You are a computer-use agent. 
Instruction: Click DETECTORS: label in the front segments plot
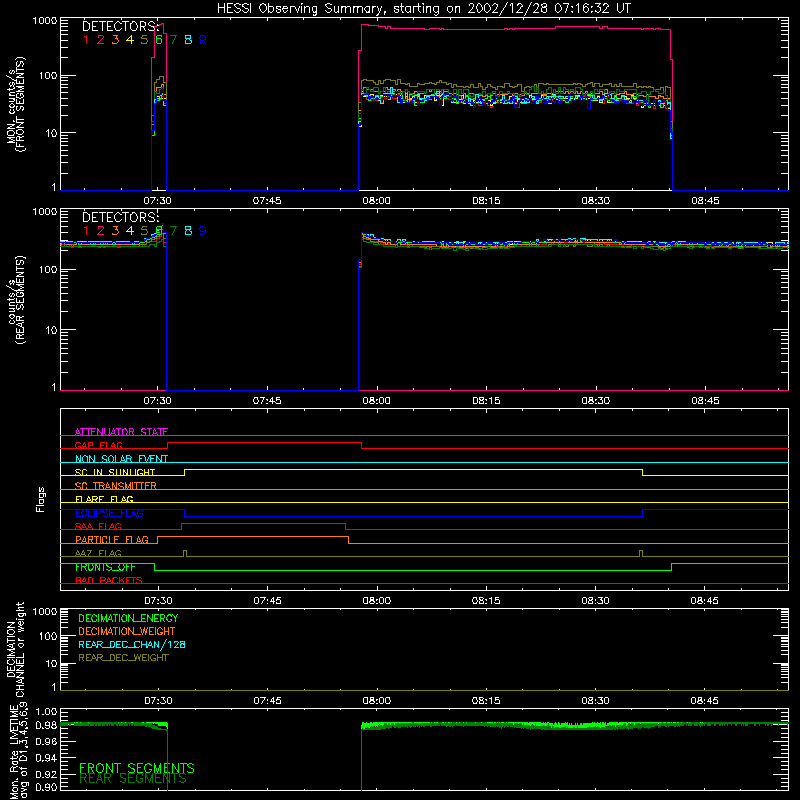coord(120,27)
